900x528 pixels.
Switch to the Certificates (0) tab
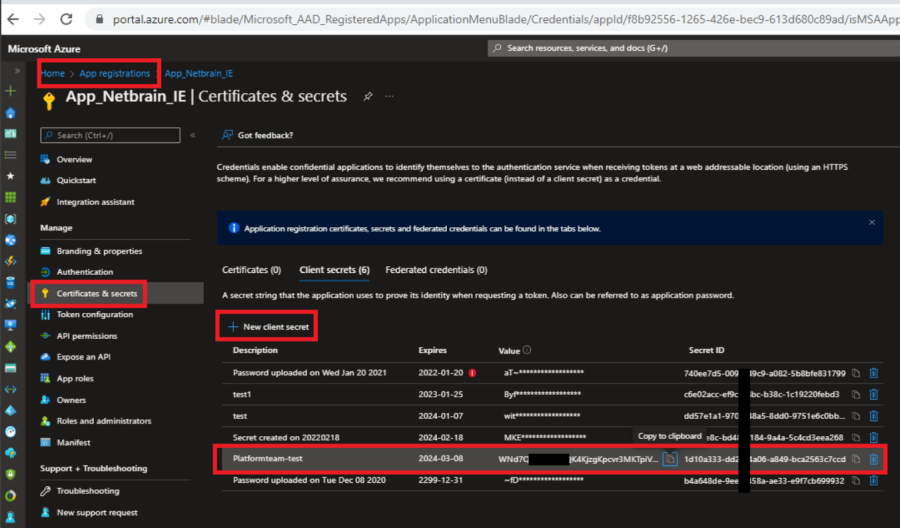point(251,270)
